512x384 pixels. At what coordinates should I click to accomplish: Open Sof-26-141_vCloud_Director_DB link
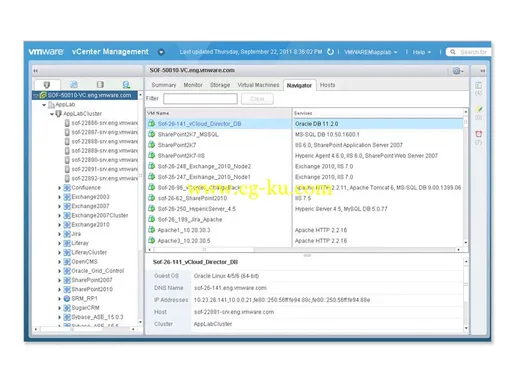point(199,124)
